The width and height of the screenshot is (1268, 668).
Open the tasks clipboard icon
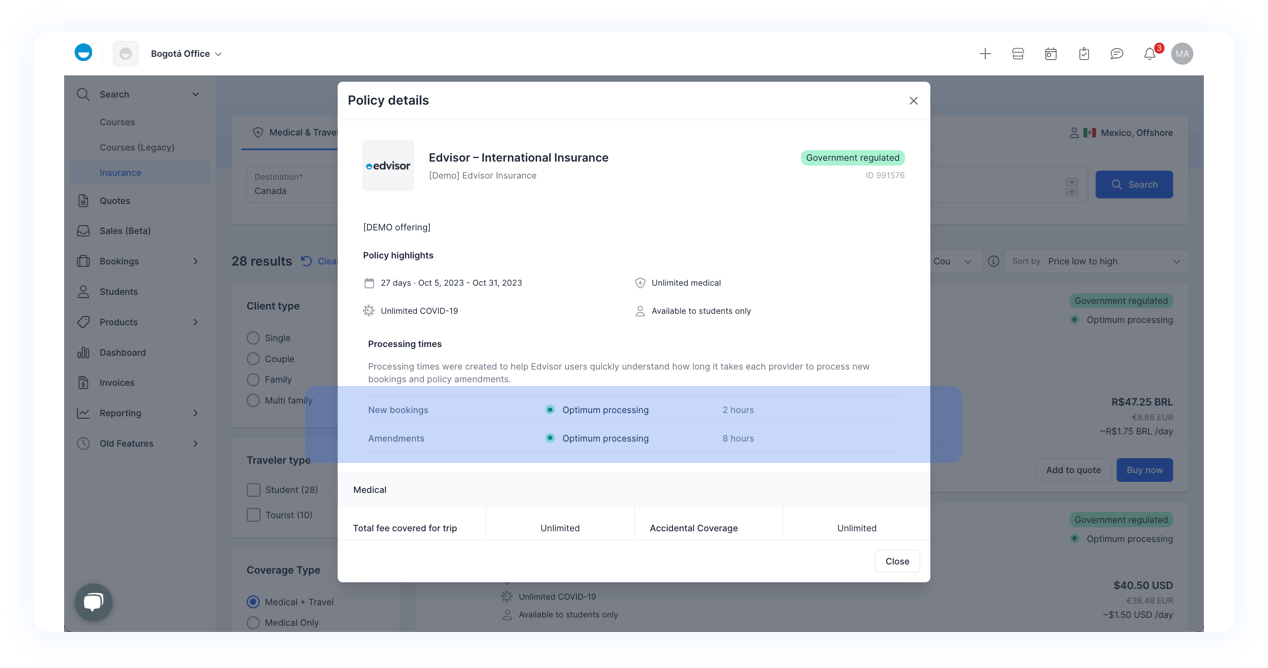pos(1084,54)
